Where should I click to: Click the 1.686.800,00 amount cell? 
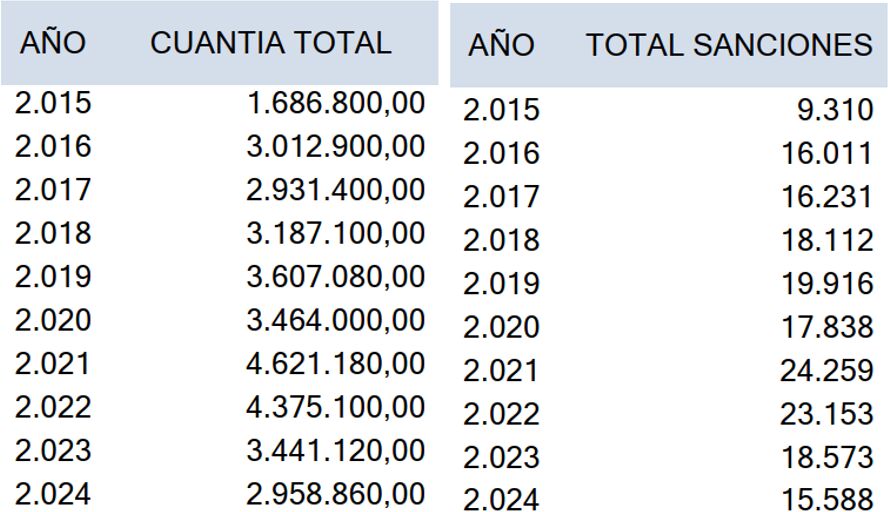(335, 103)
